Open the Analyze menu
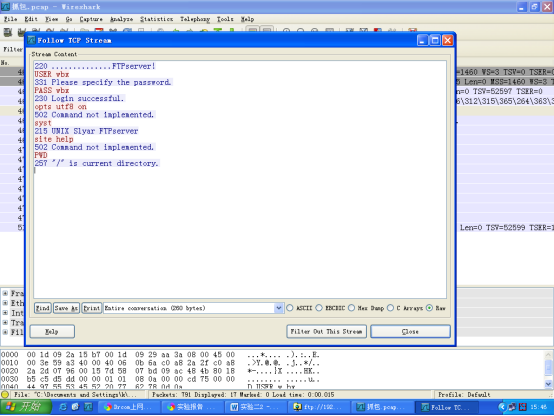The width and height of the screenshot is (554, 416). [122, 19]
